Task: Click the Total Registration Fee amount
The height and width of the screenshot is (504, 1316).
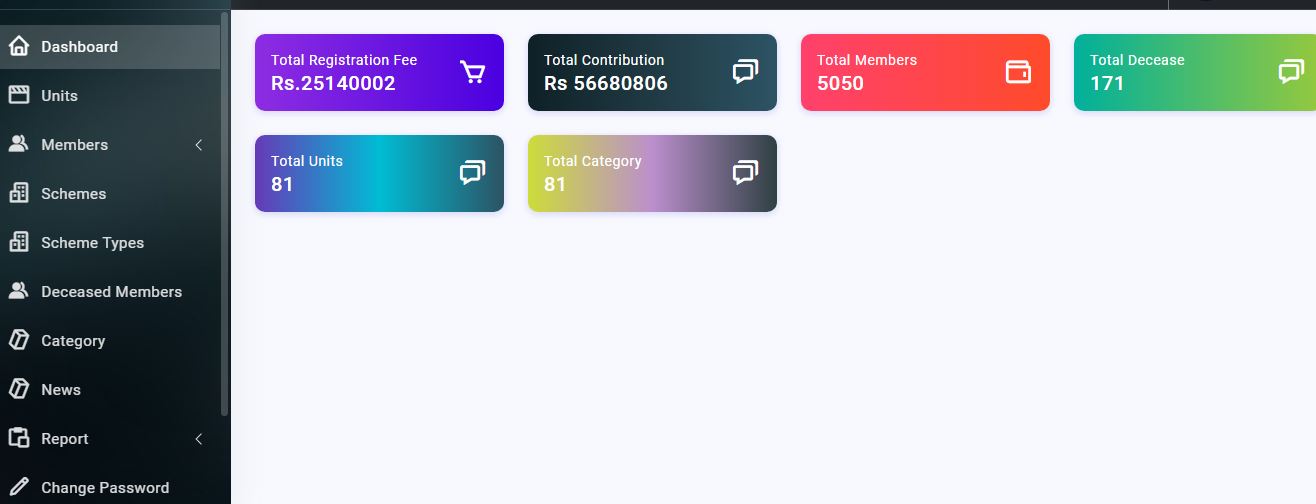Action: coord(333,83)
